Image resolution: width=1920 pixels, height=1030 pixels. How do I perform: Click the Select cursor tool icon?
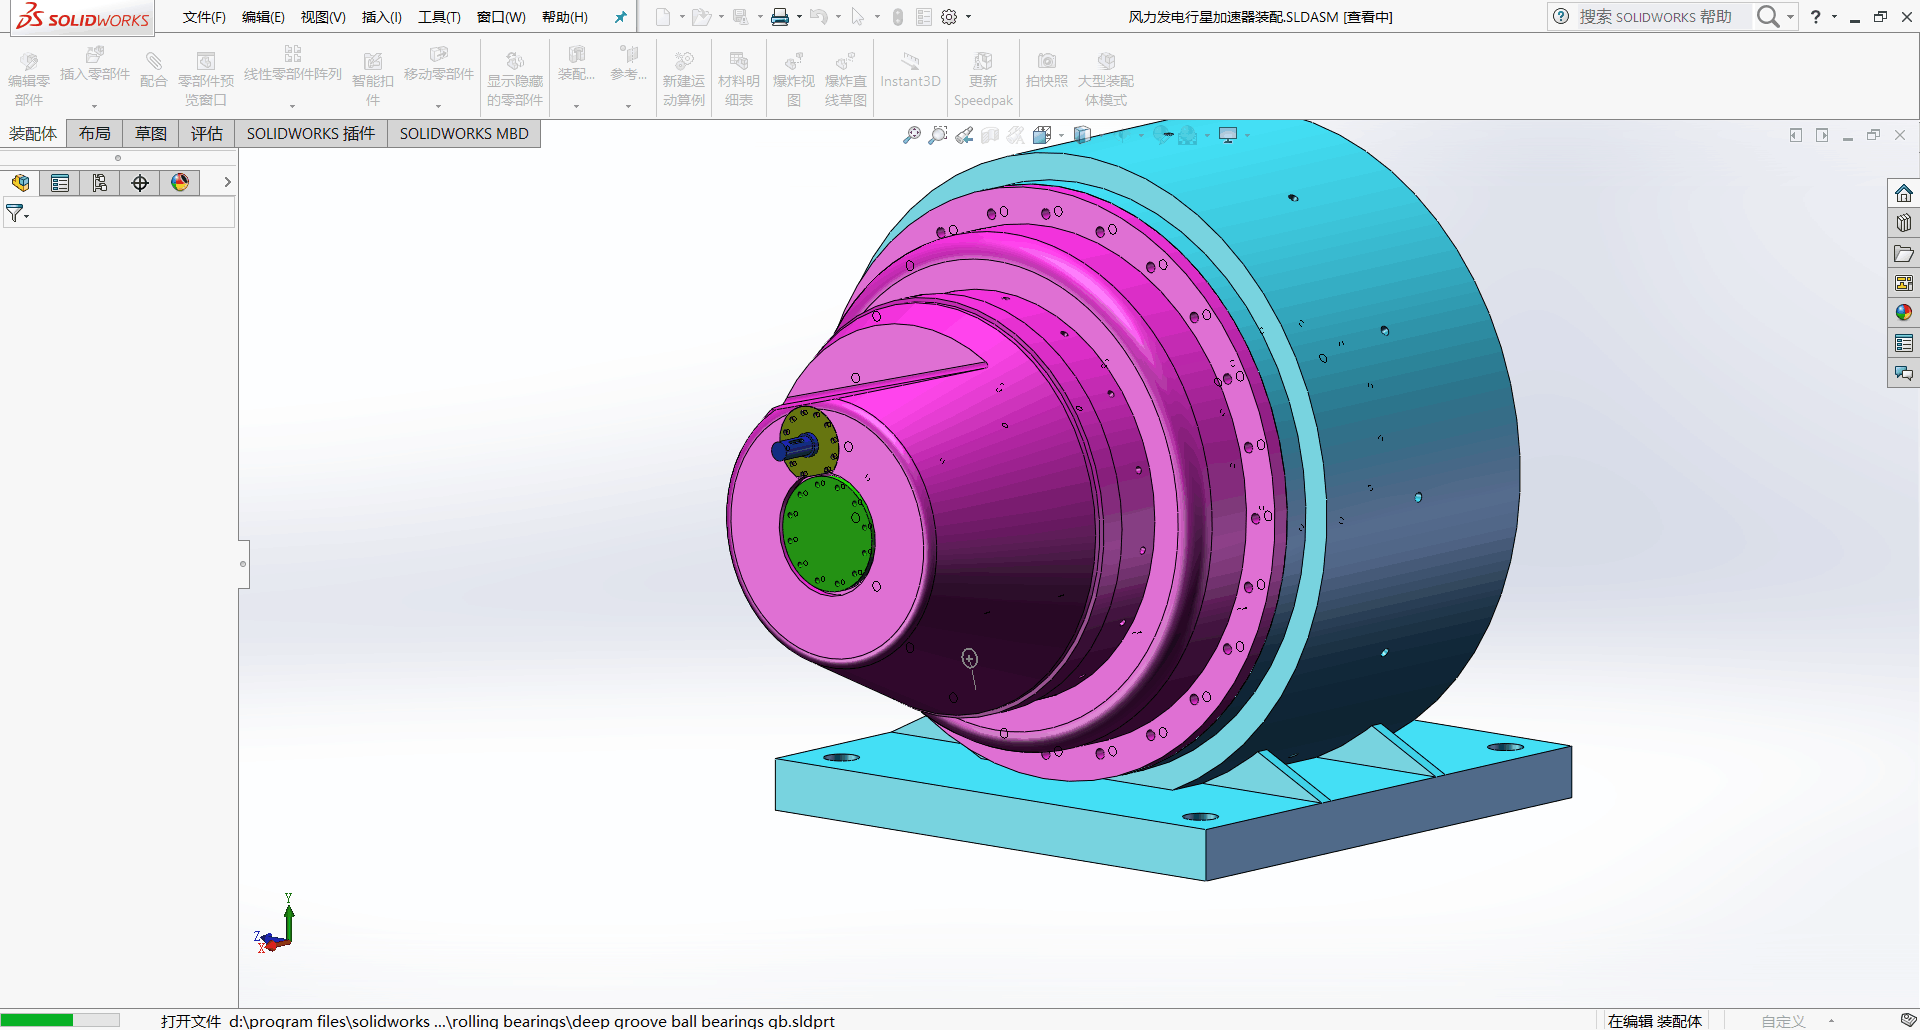[x=858, y=17]
